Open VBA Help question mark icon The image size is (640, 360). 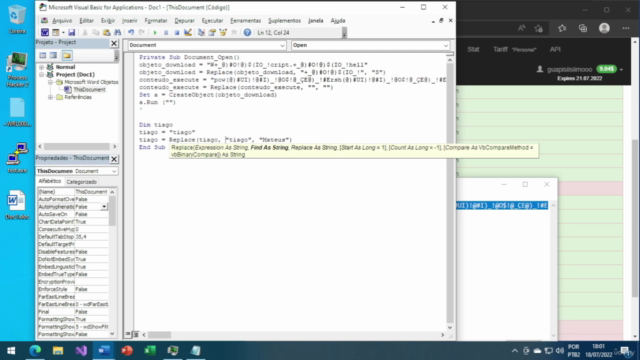click(x=247, y=33)
